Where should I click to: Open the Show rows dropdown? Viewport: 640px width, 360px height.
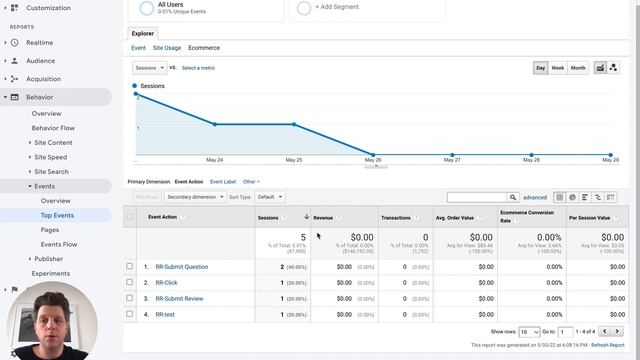(529, 332)
